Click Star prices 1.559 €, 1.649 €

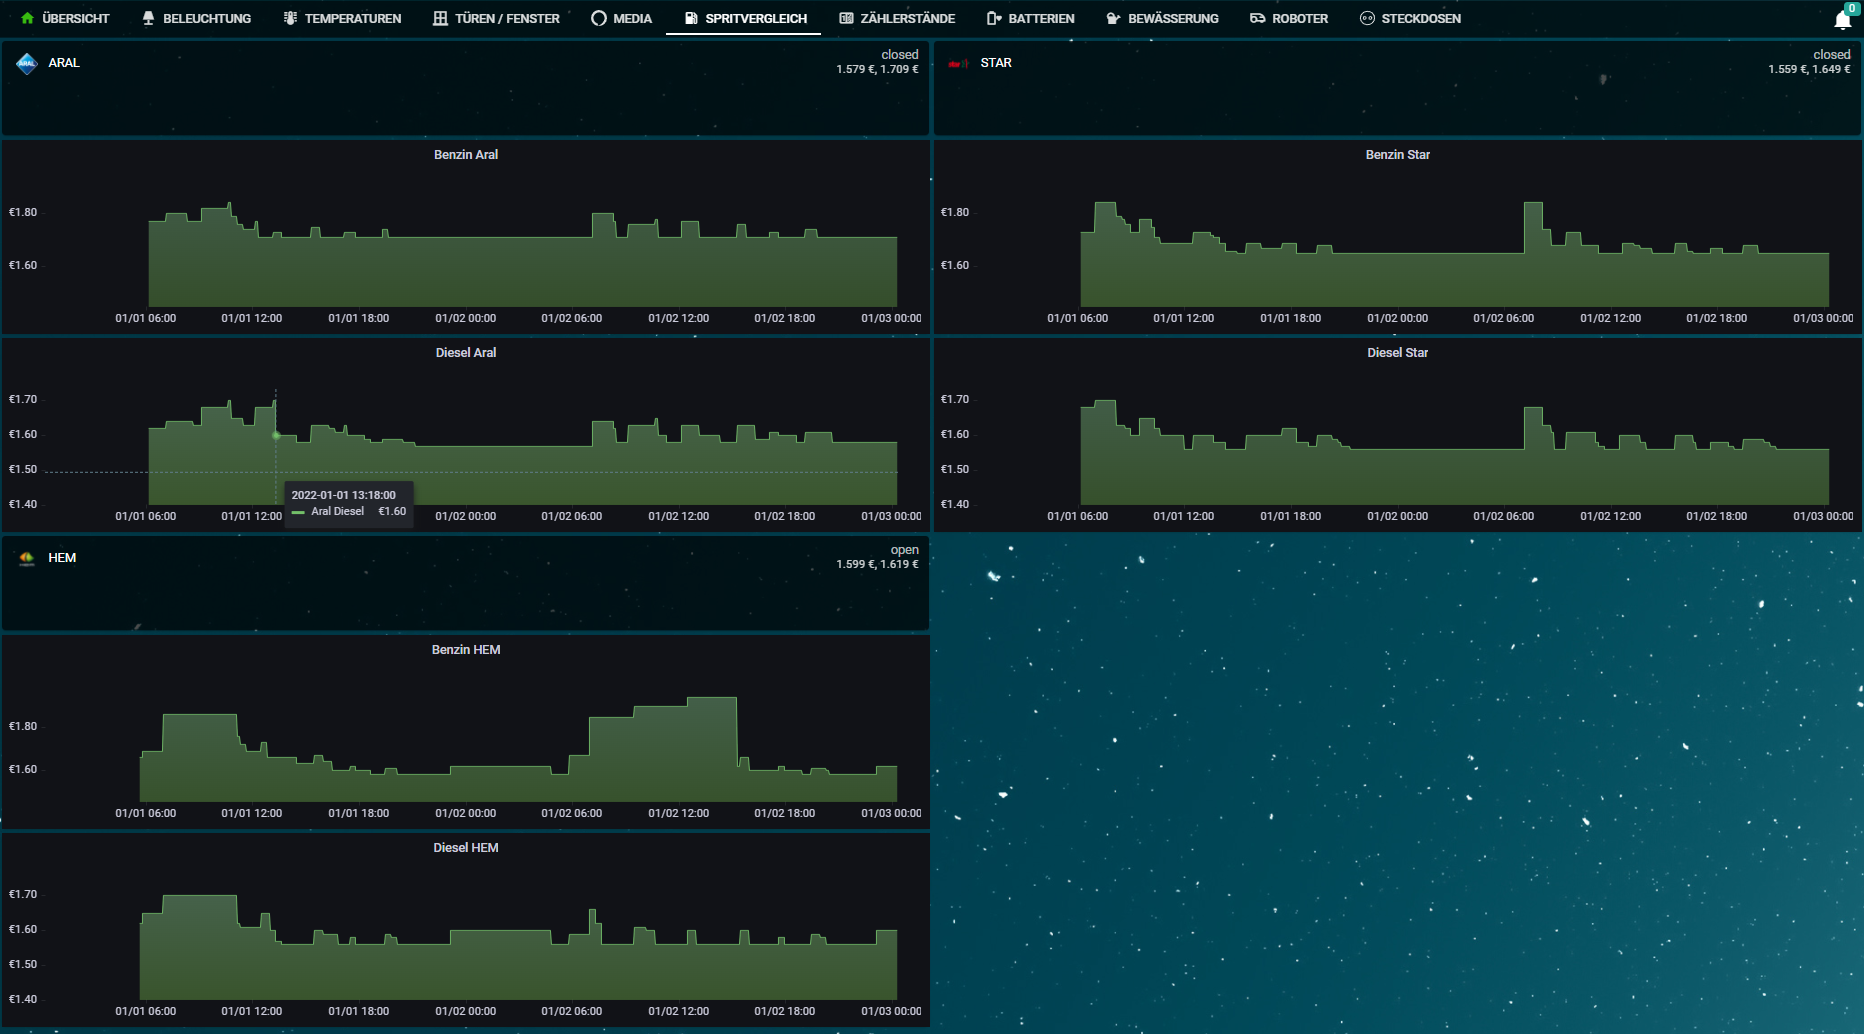[x=1809, y=69]
